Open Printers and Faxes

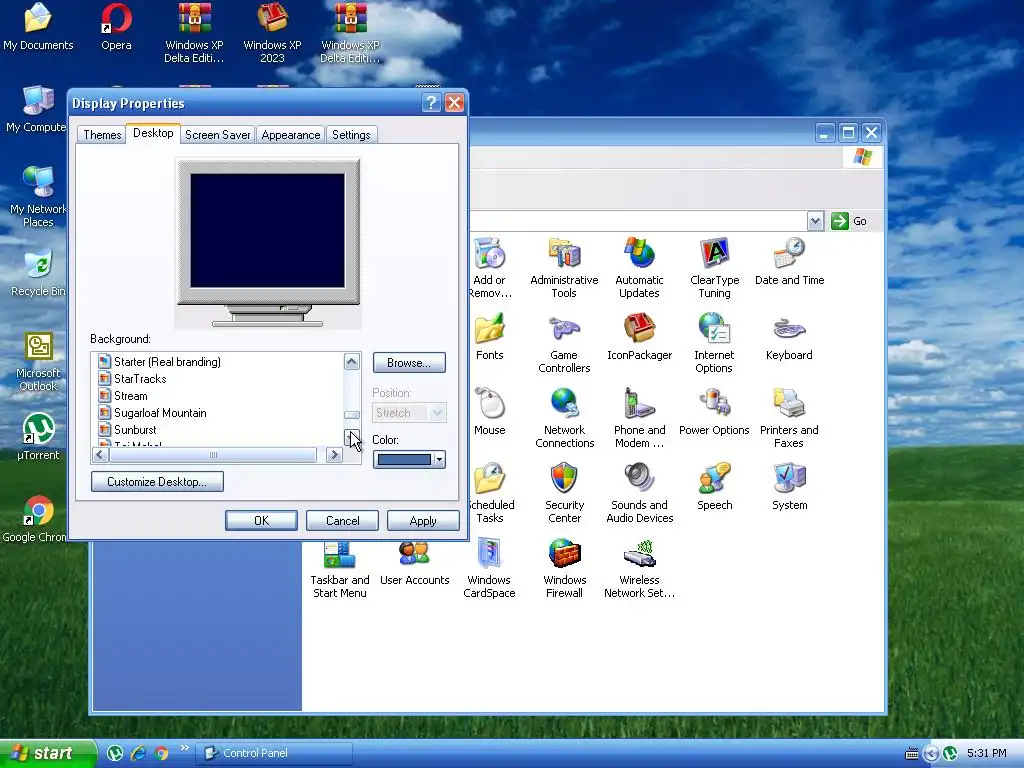789,418
